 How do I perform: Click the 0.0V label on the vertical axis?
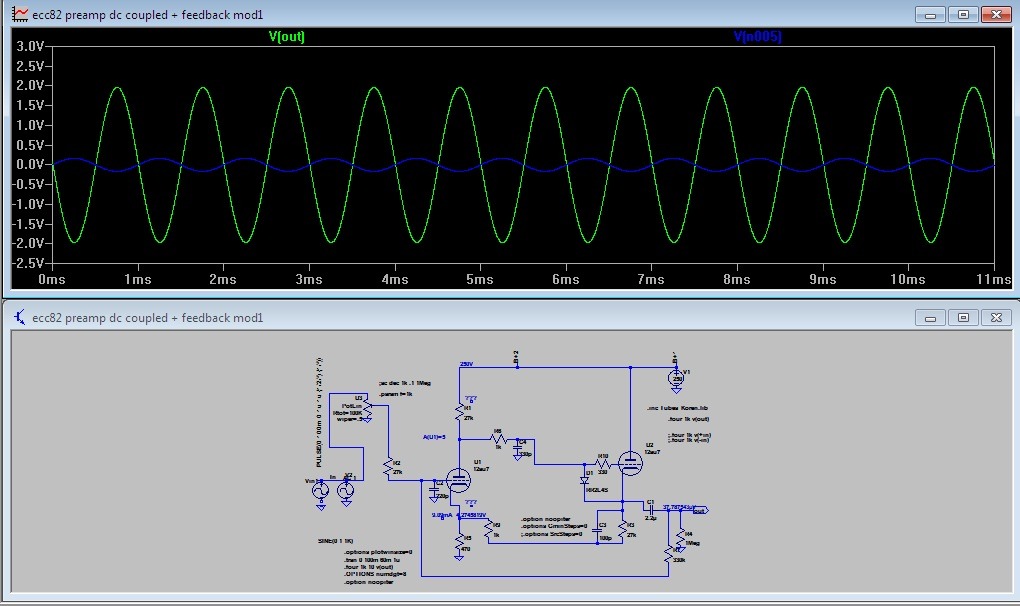(x=30, y=165)
